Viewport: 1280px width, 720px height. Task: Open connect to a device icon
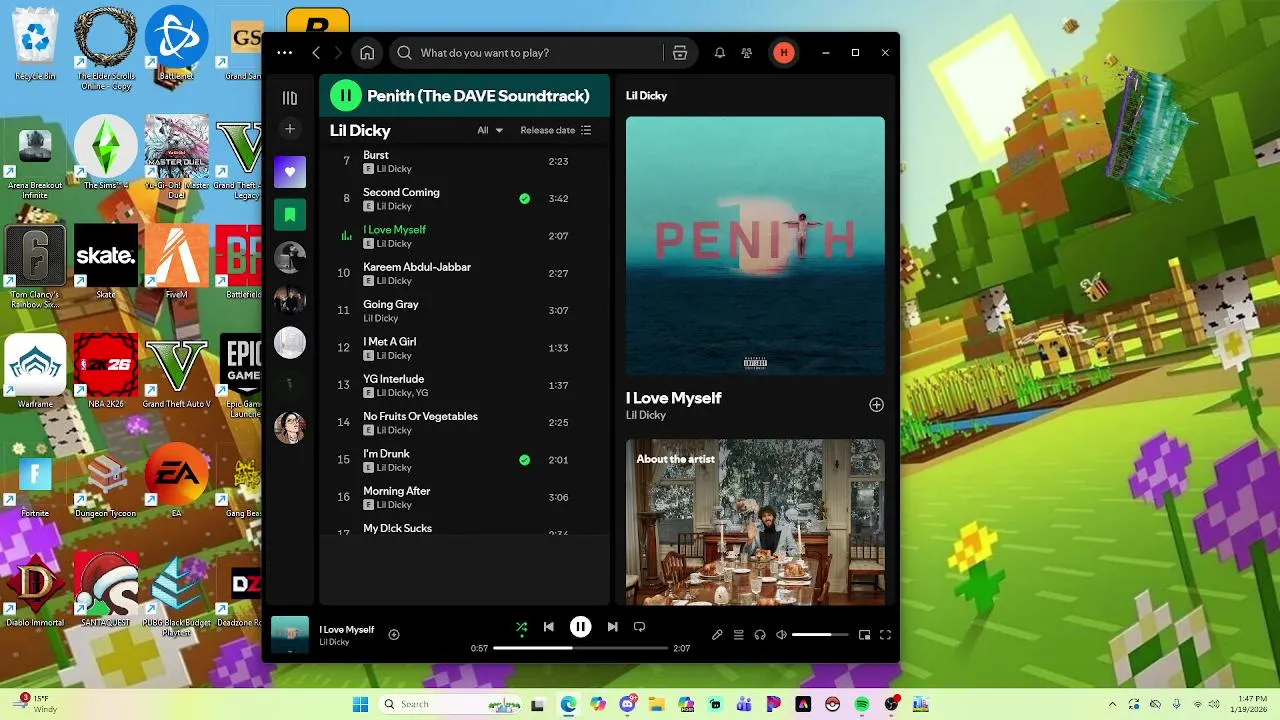pos(760,635)
